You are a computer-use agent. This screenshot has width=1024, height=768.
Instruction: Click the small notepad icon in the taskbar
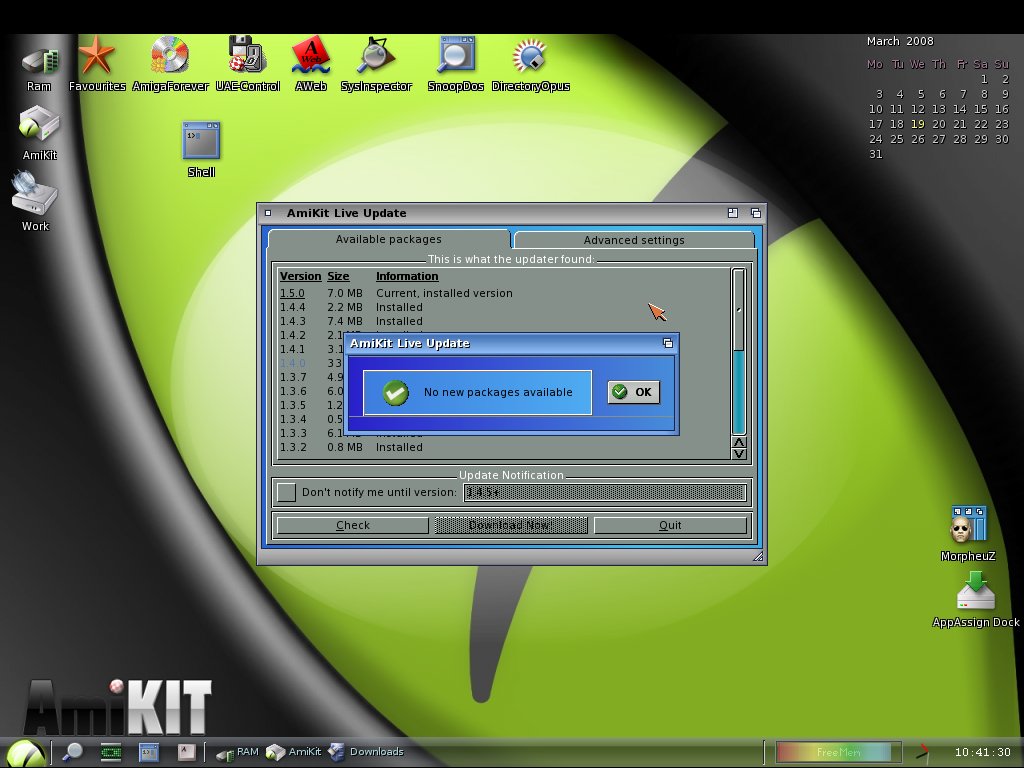click(186, 752)
